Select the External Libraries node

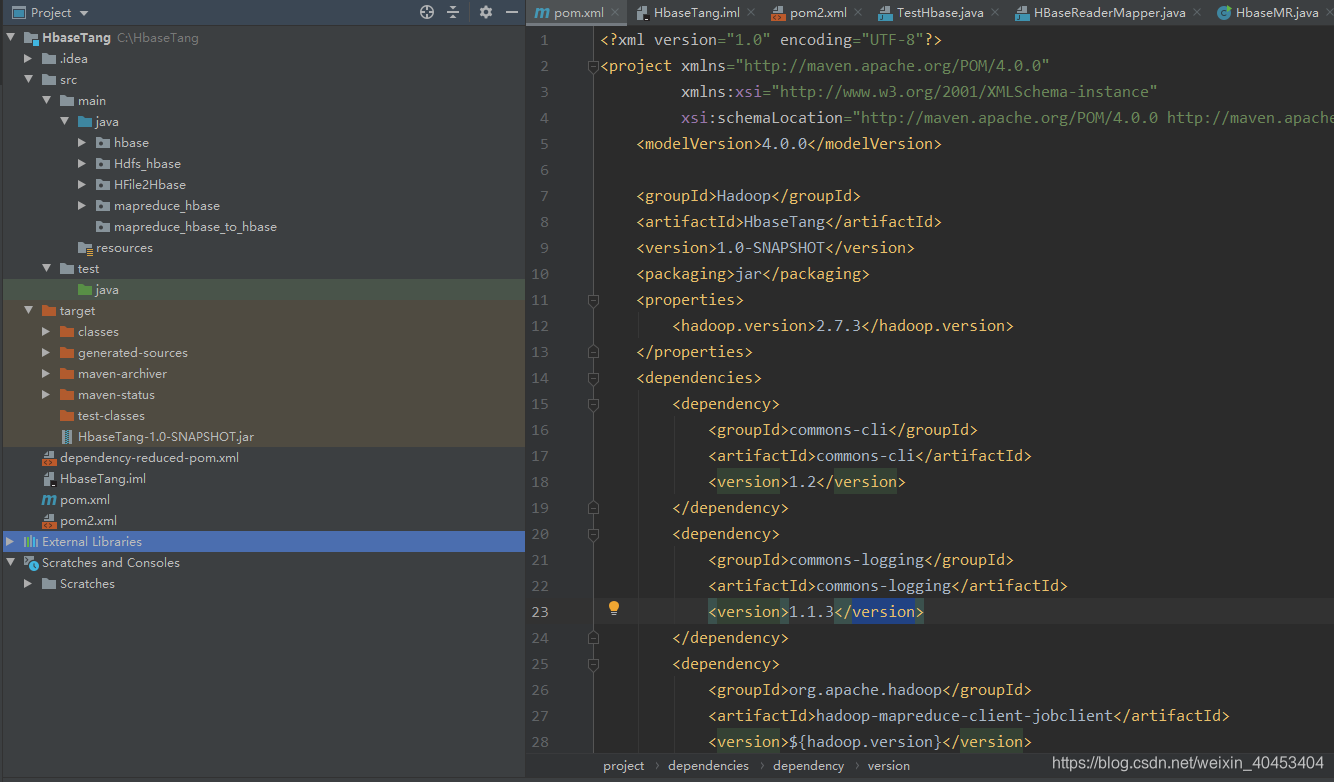(91, 542)
